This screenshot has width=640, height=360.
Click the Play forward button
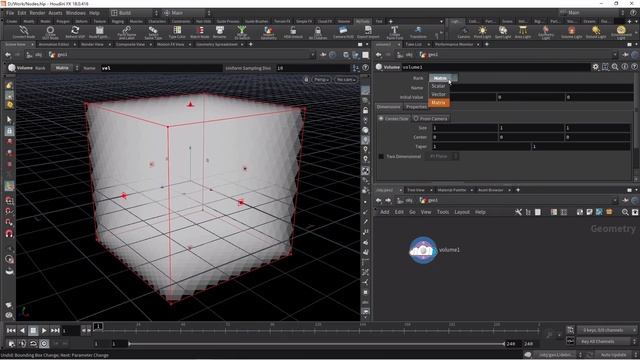[x=44, y=330]
